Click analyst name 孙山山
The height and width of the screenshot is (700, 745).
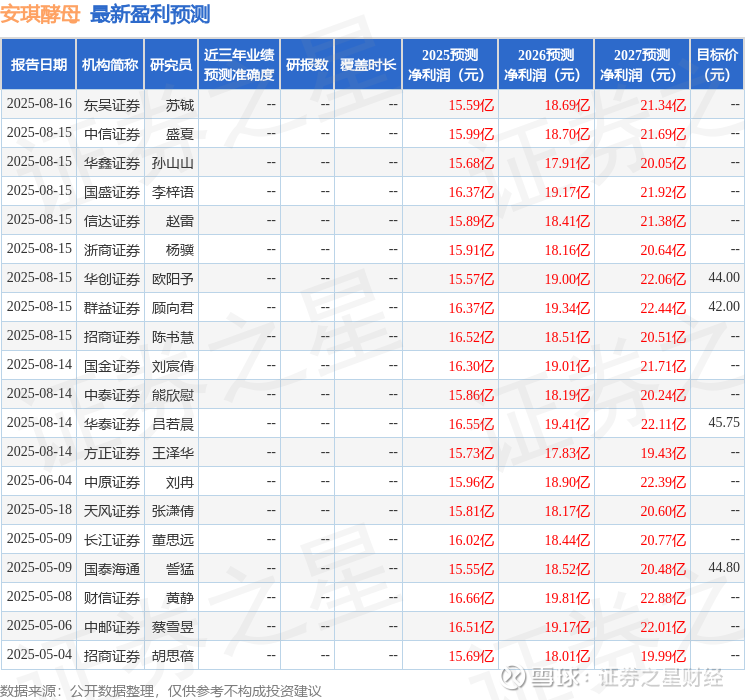tap(172, 163)
